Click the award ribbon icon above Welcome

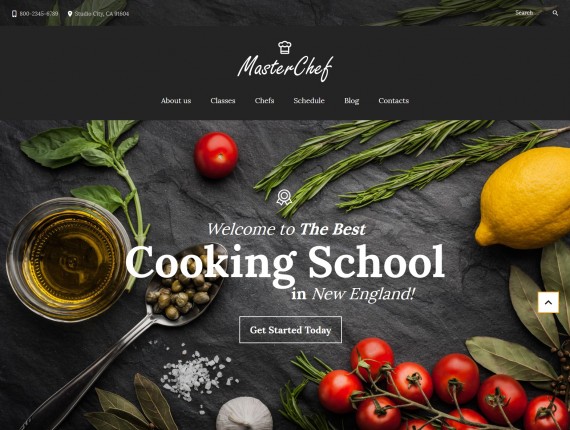pos(284,197)
